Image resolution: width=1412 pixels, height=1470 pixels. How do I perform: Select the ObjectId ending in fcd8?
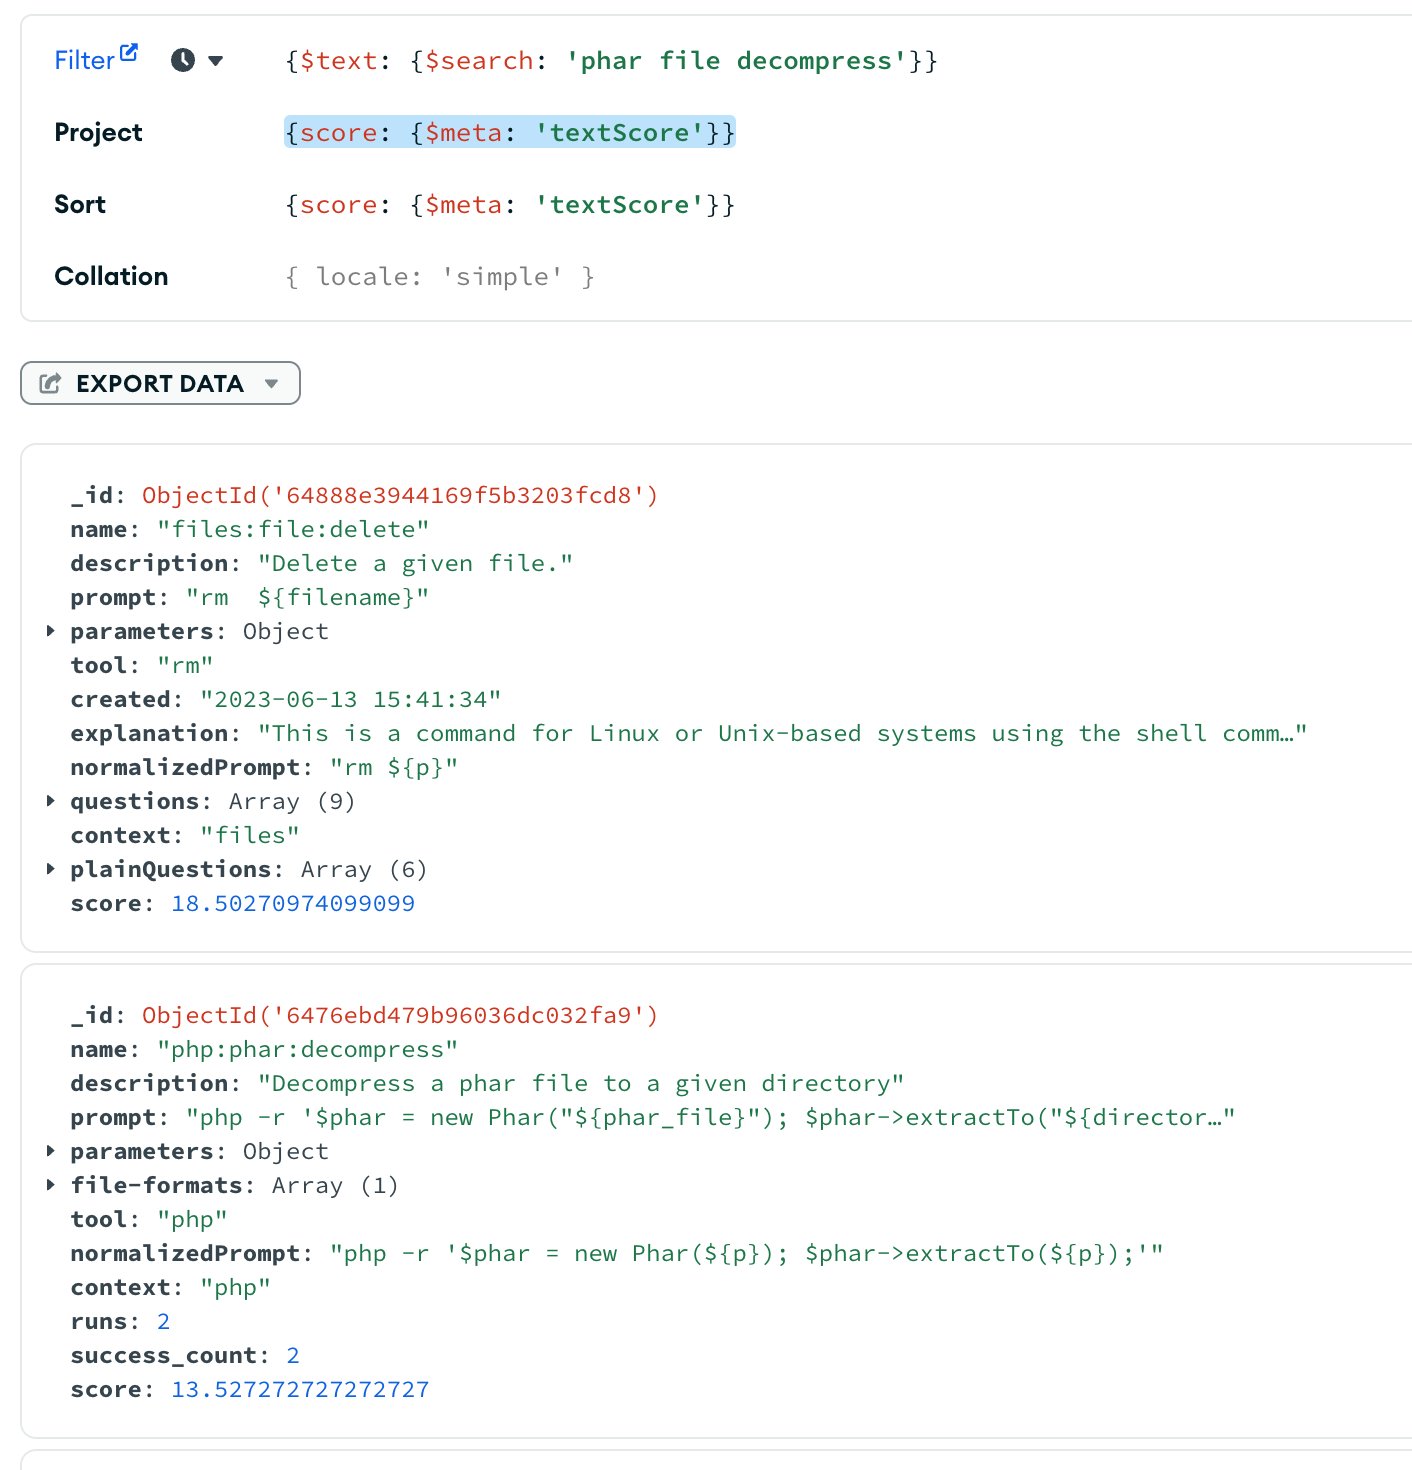click(400, 496)
